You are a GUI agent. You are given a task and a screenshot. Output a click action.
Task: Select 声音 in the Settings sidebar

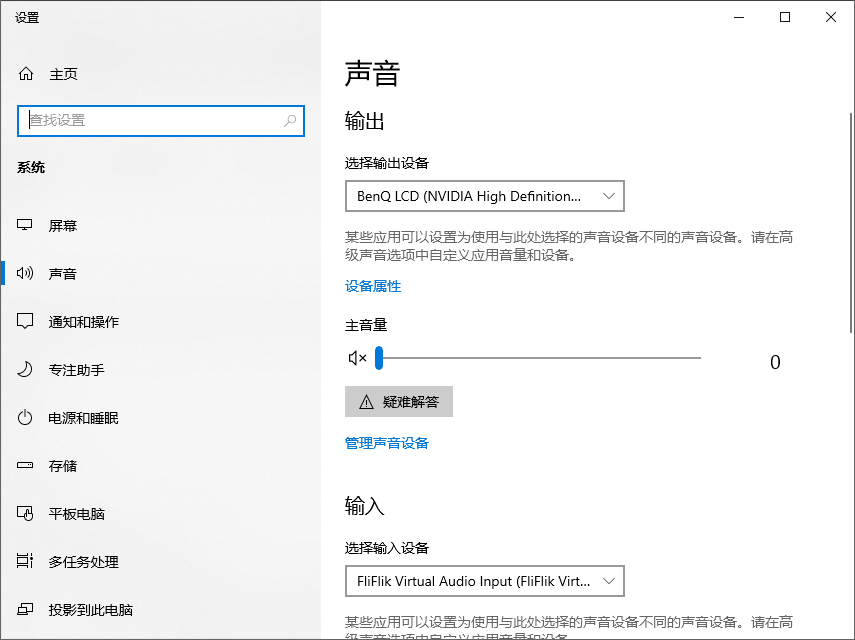[60, 273]
